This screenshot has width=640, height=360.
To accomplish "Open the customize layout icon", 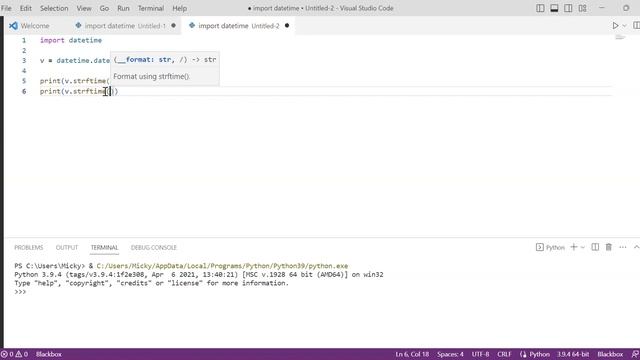I will [x=582, y=8].
